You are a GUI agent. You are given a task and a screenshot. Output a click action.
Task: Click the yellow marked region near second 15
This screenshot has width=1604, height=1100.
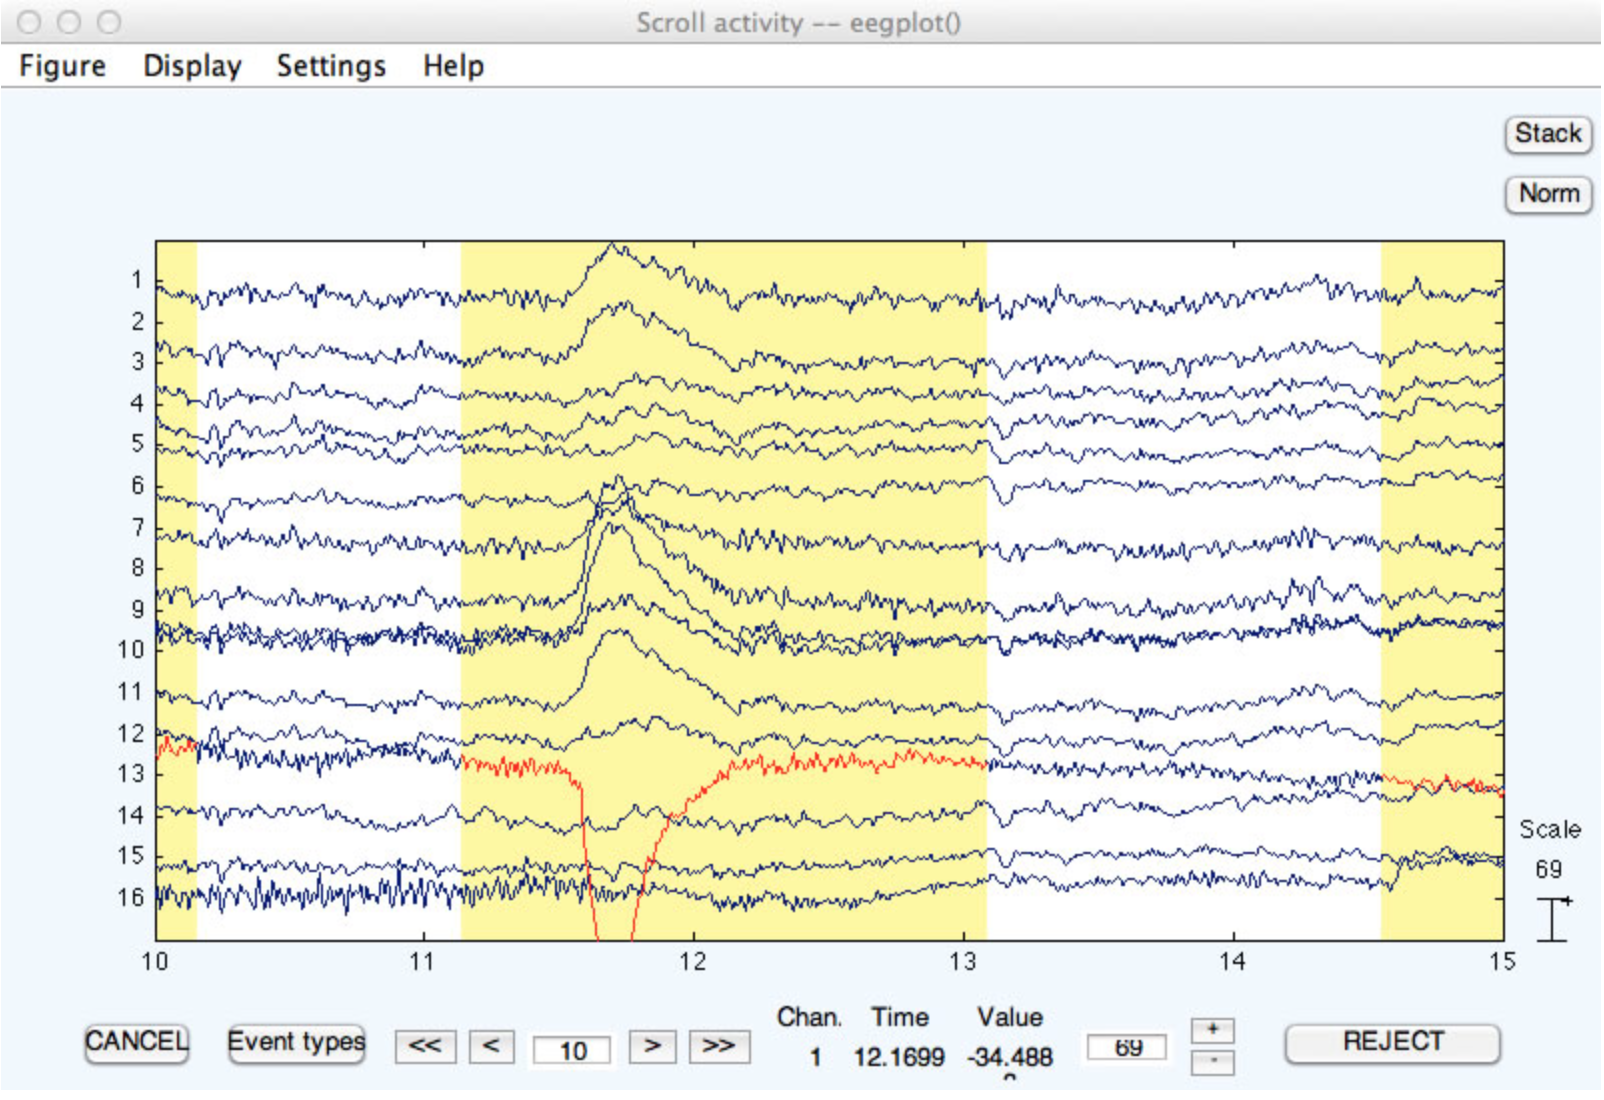[x=1442, y=590]
